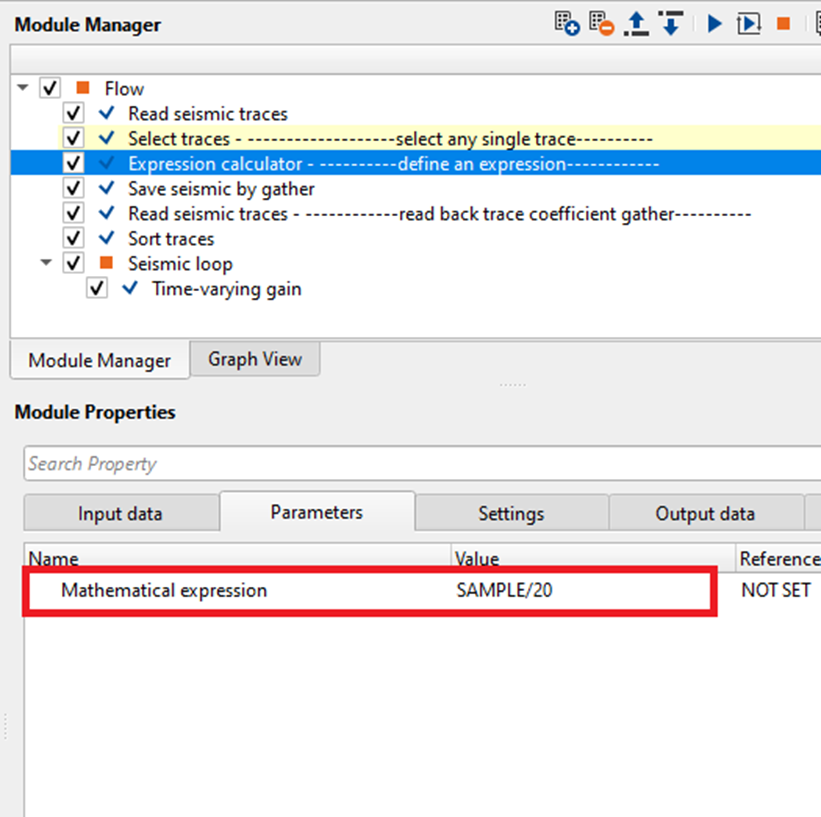Click the run-in-loop play icon
This screenshot has height=817, width=821.
[x=749, y=24]
